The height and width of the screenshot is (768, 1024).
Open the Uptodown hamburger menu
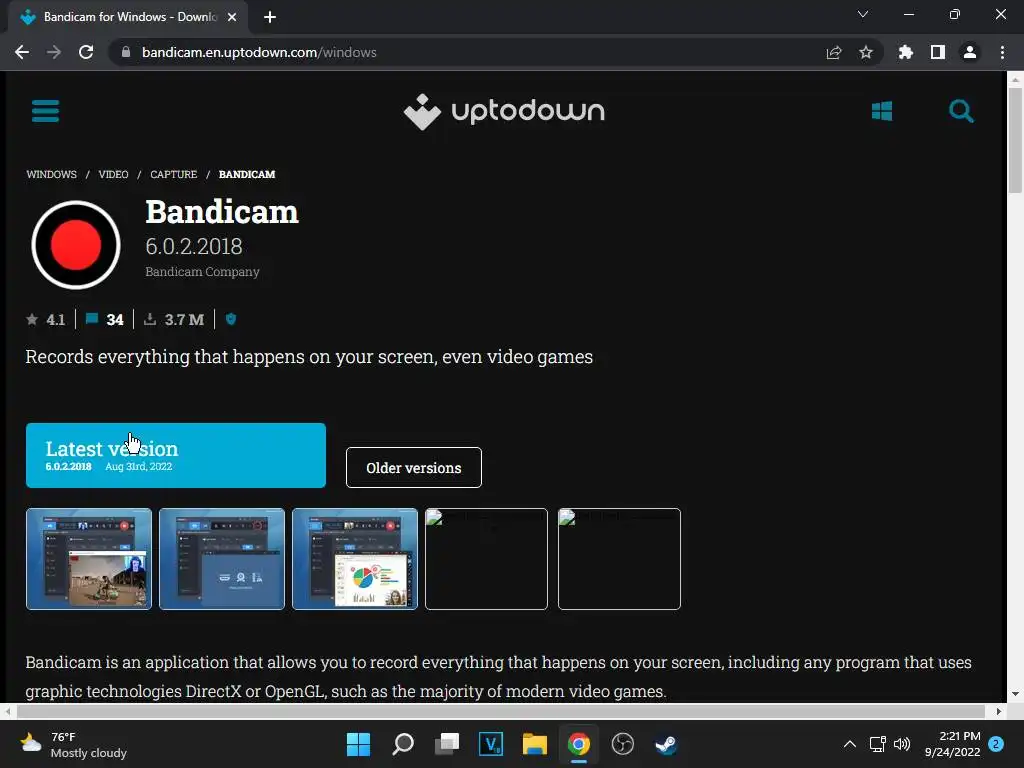pyautogui.click(x=45, y=111)
